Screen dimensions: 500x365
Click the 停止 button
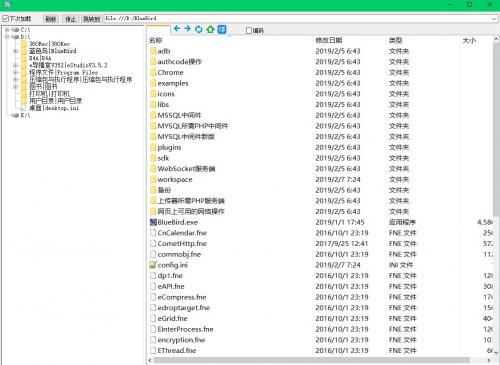[70, 19]
